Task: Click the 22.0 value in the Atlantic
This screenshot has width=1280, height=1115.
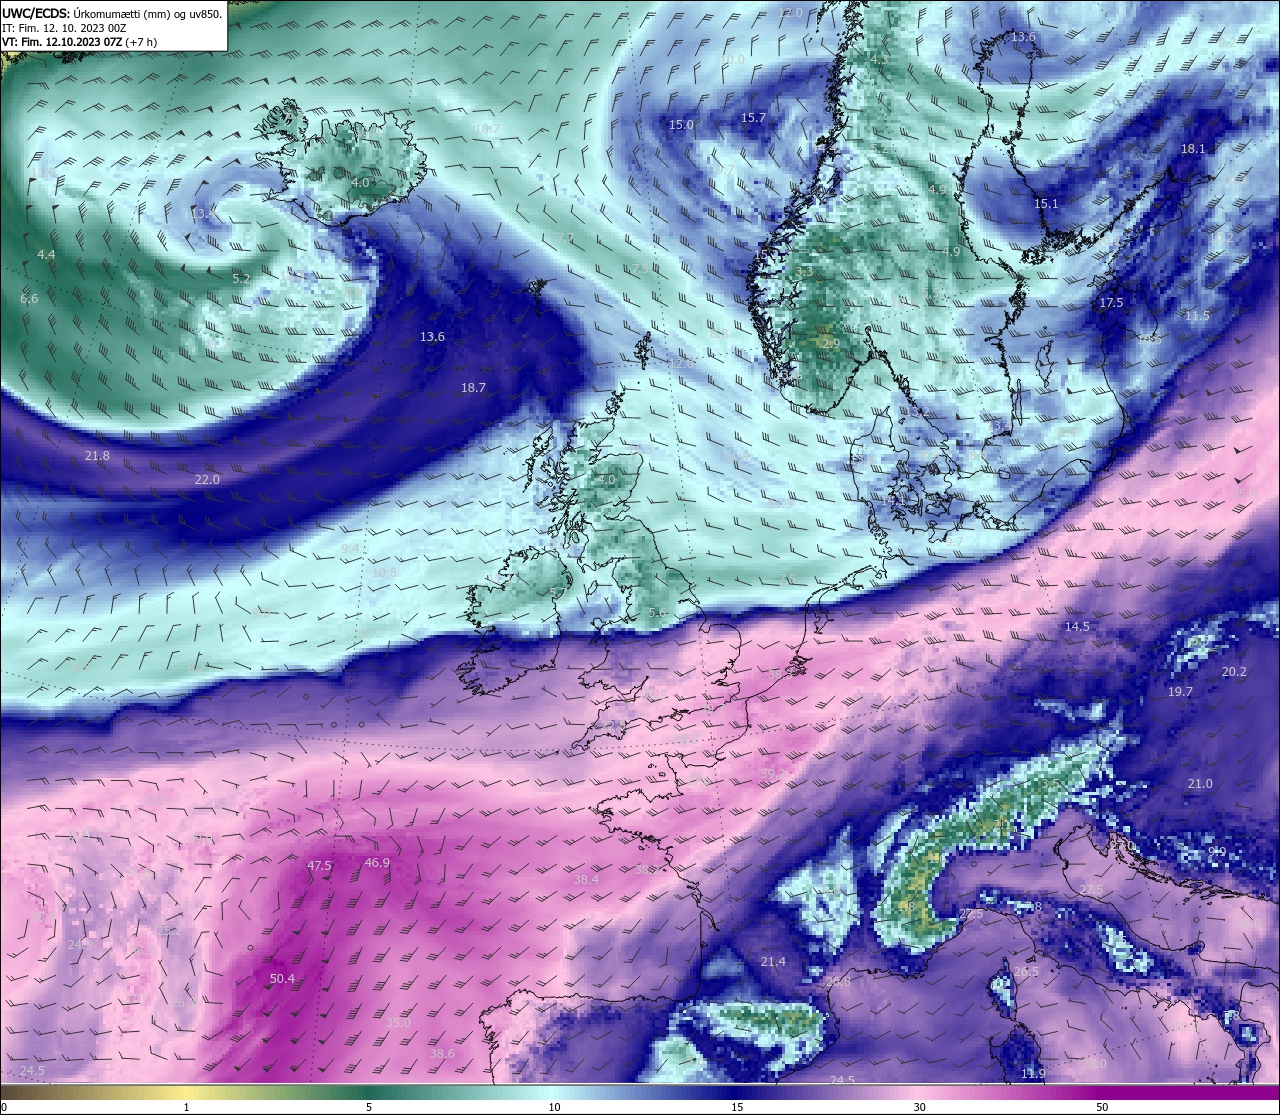Action: [x=207, y=479]
